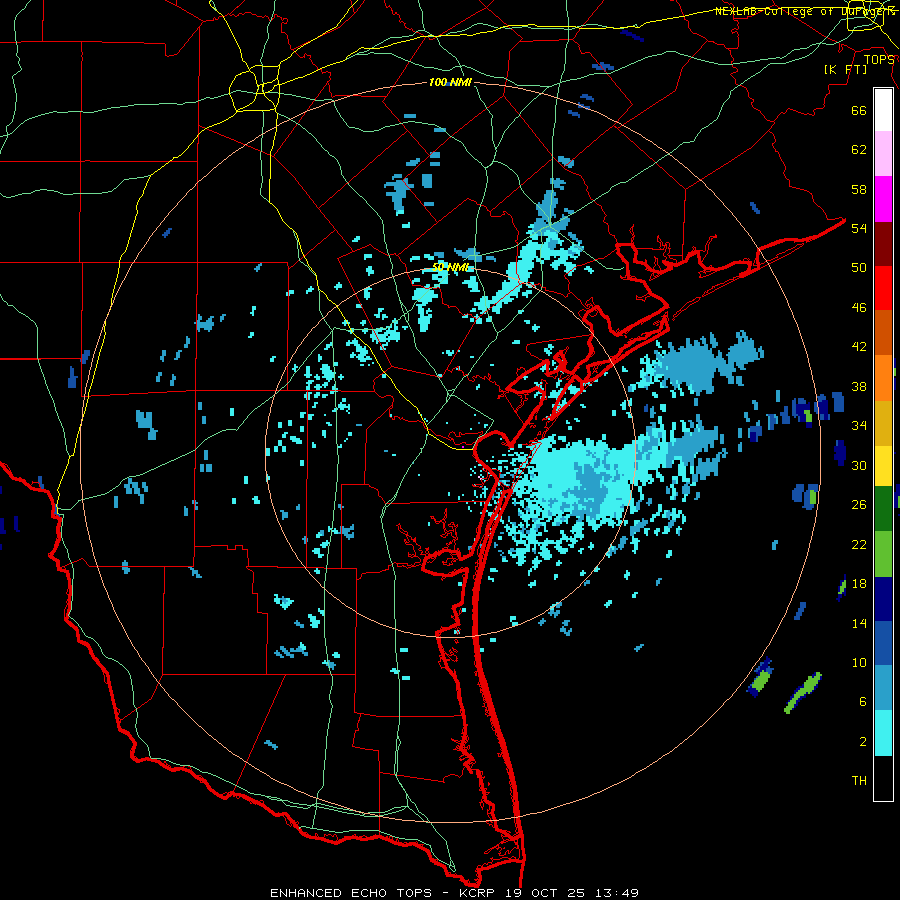Click the gold 38 kft legend band
The width and height of the screenshot is (900, 900).
883,422
